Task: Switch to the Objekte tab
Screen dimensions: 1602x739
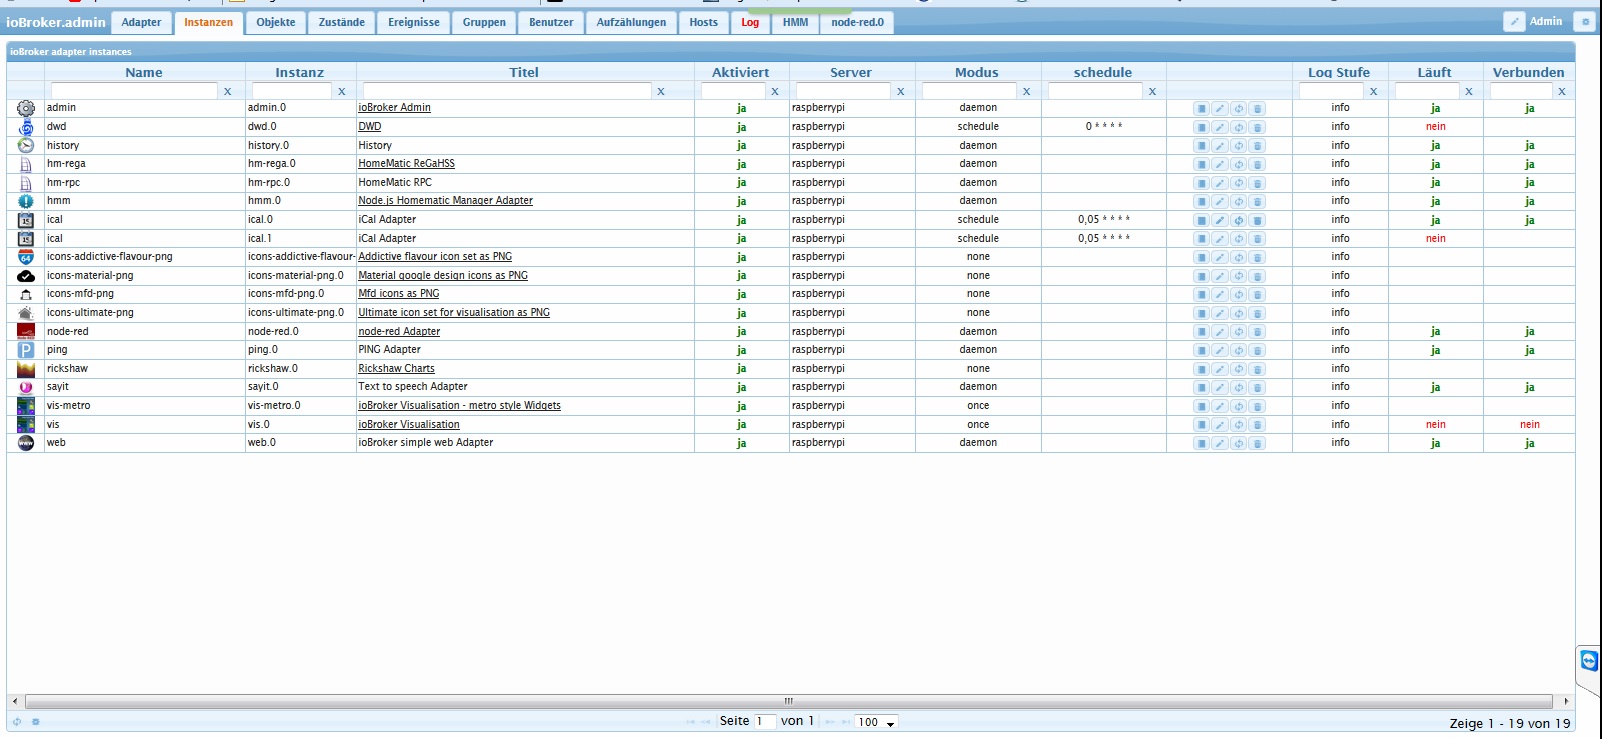Action: point(276,22)
